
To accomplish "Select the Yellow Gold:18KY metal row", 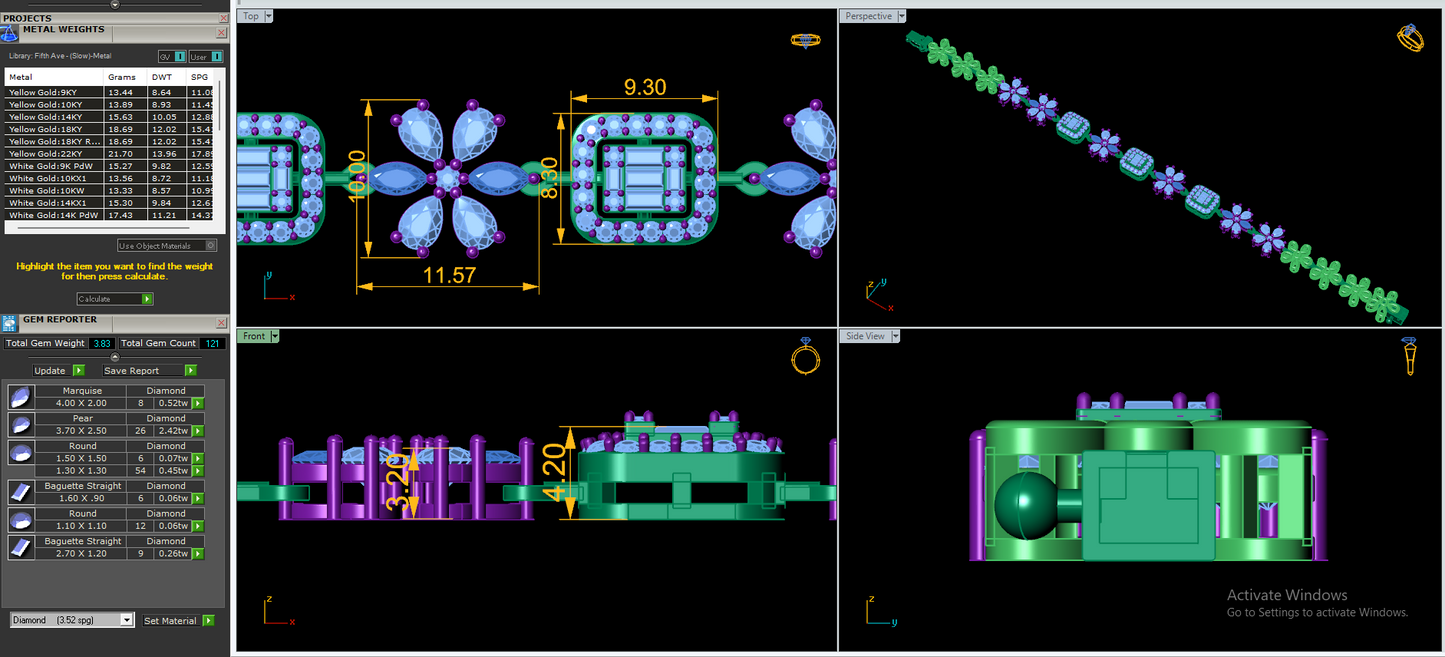I will pyautogui.click(x=110, y=130).
